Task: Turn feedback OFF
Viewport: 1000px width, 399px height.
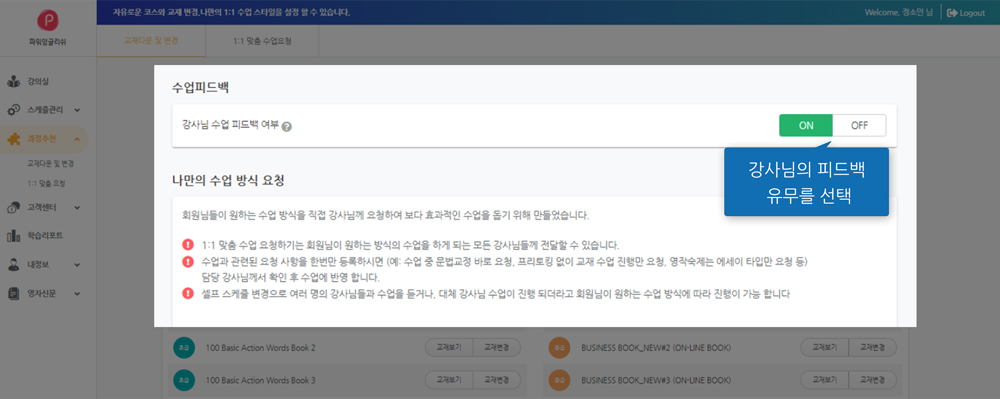Action: [x=859, y=126]
